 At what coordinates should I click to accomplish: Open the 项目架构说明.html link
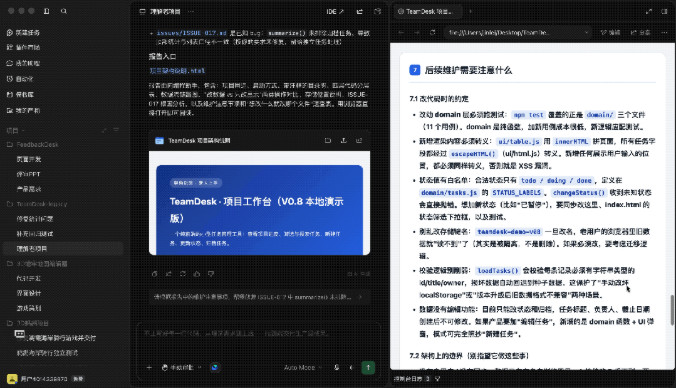coord(177,71)
